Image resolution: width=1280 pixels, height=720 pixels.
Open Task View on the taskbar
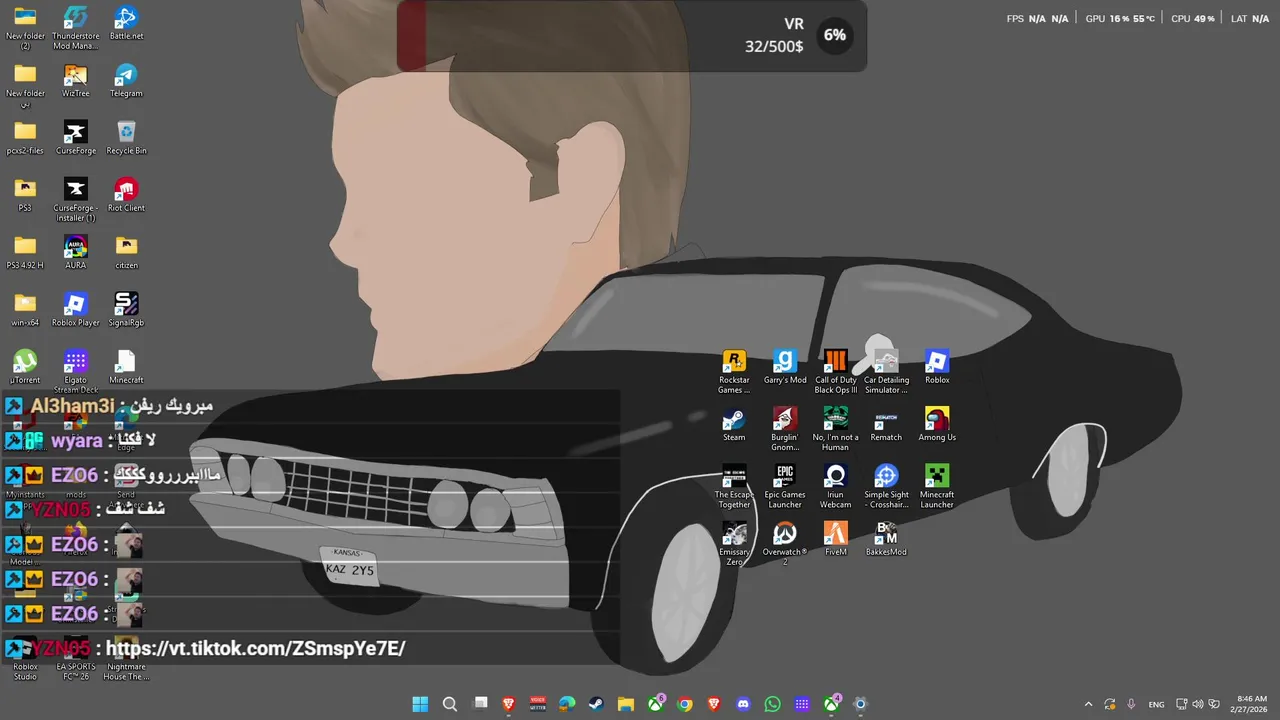480,704
